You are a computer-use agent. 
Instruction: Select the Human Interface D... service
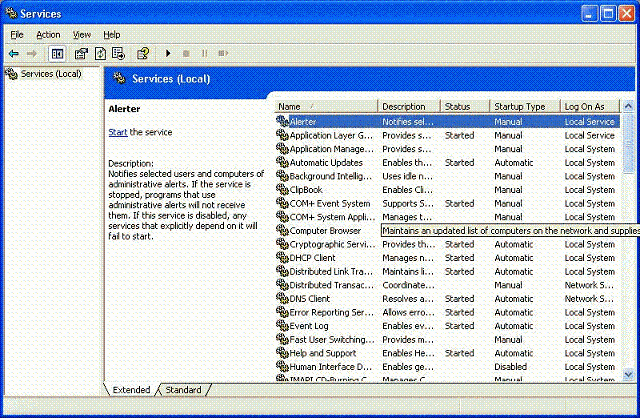(447, 367)
